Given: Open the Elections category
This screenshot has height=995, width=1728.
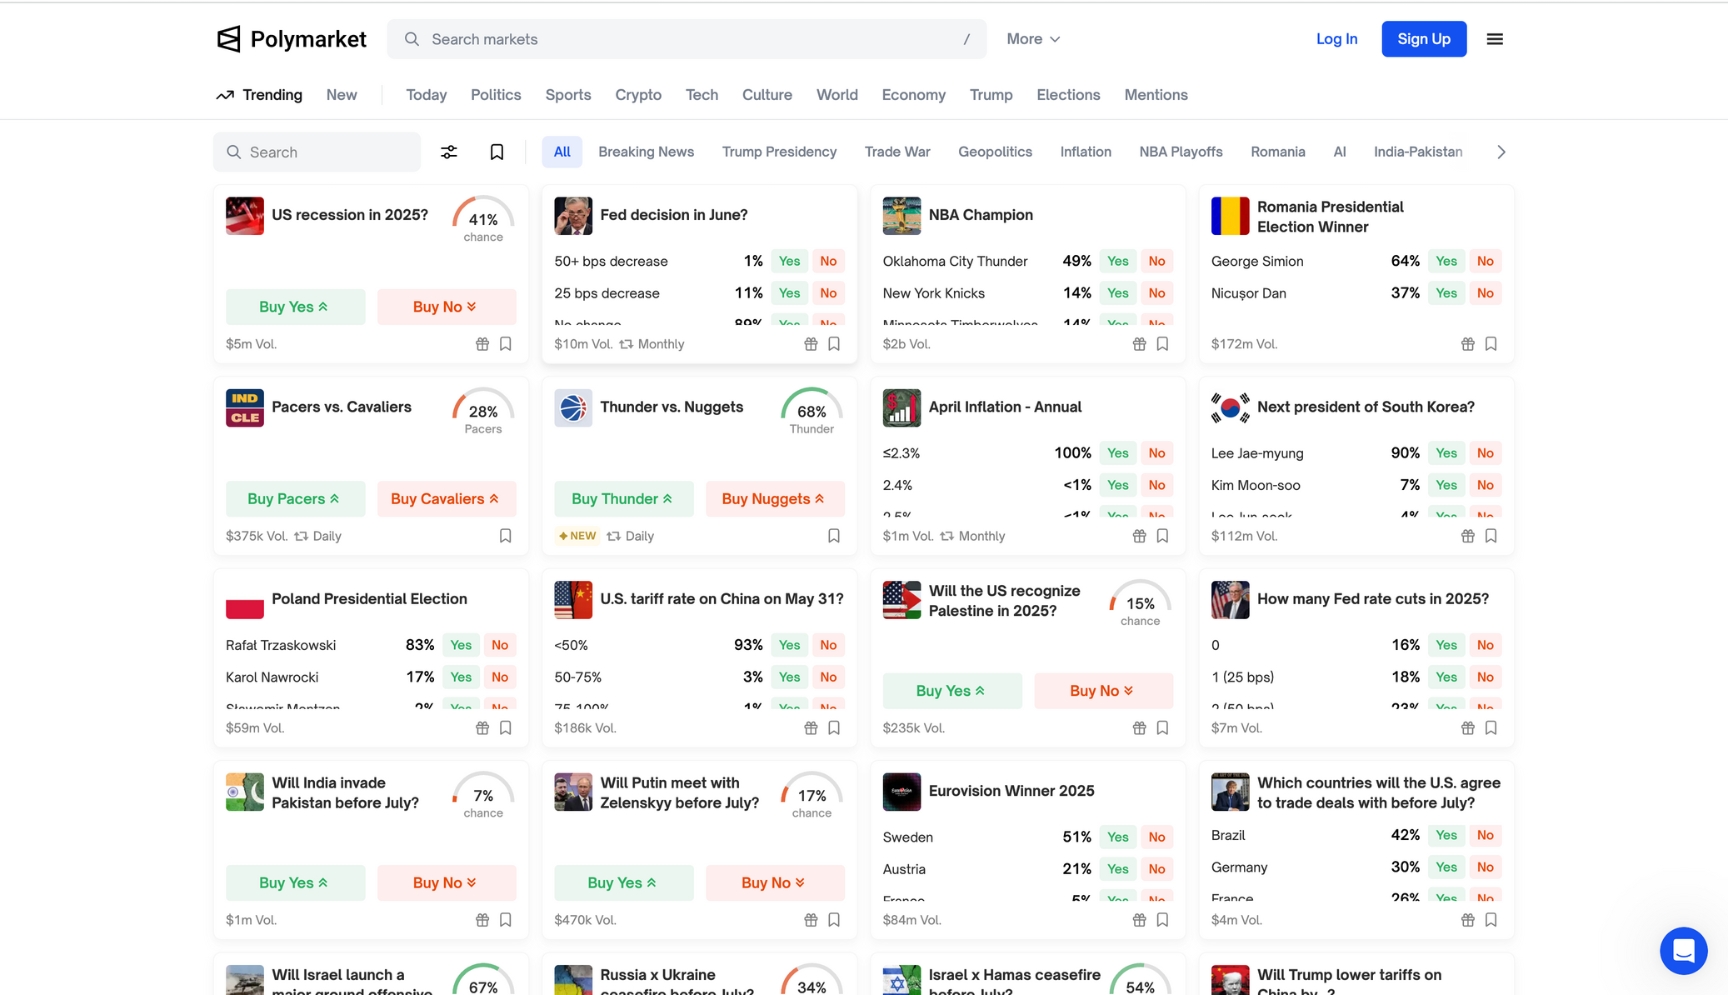Looking at the screenshot, I should [x=1068, y=95].
